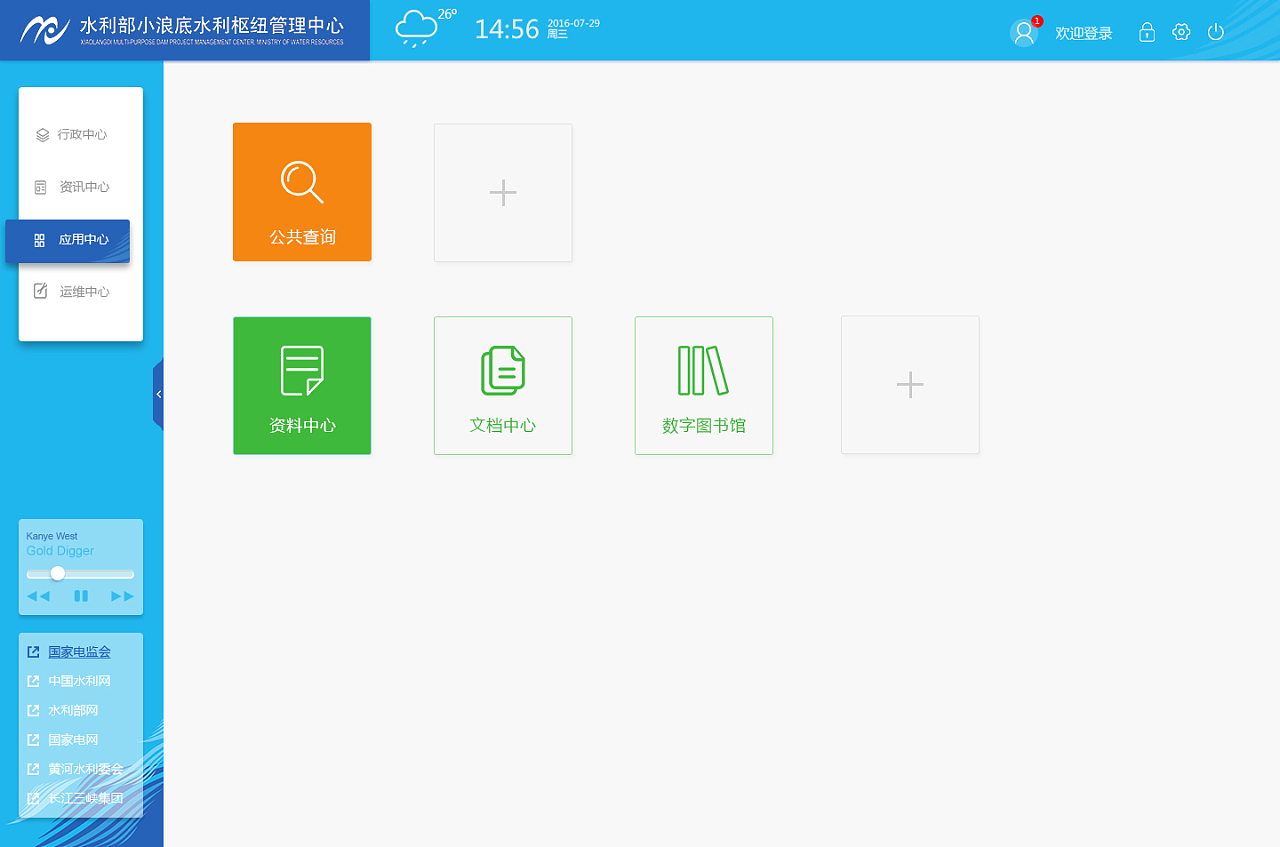1280x847 pixels.
Task: Click the 水利部小浪底 logo banner
Action: [185, 30]
